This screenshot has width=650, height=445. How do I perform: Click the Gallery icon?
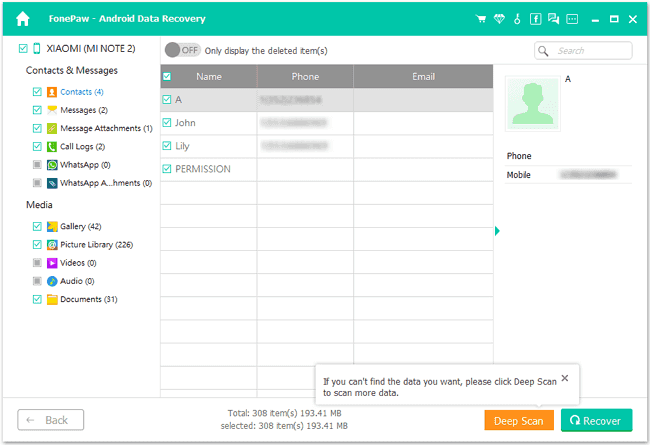pos(52,226)
